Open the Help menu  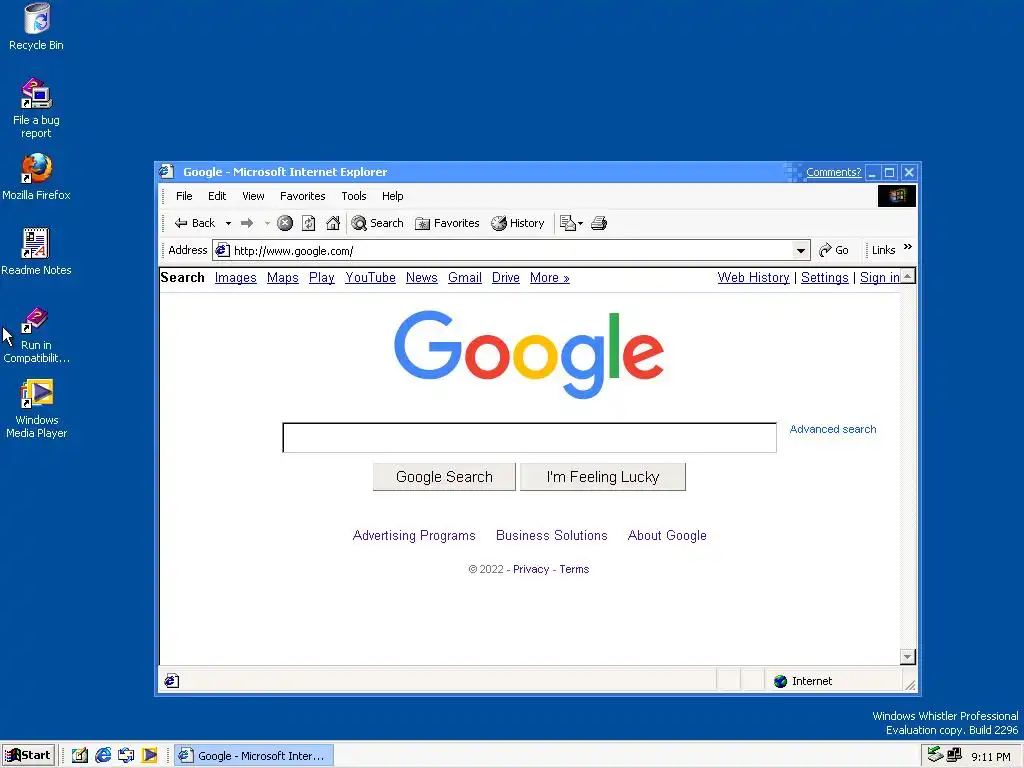392,196
